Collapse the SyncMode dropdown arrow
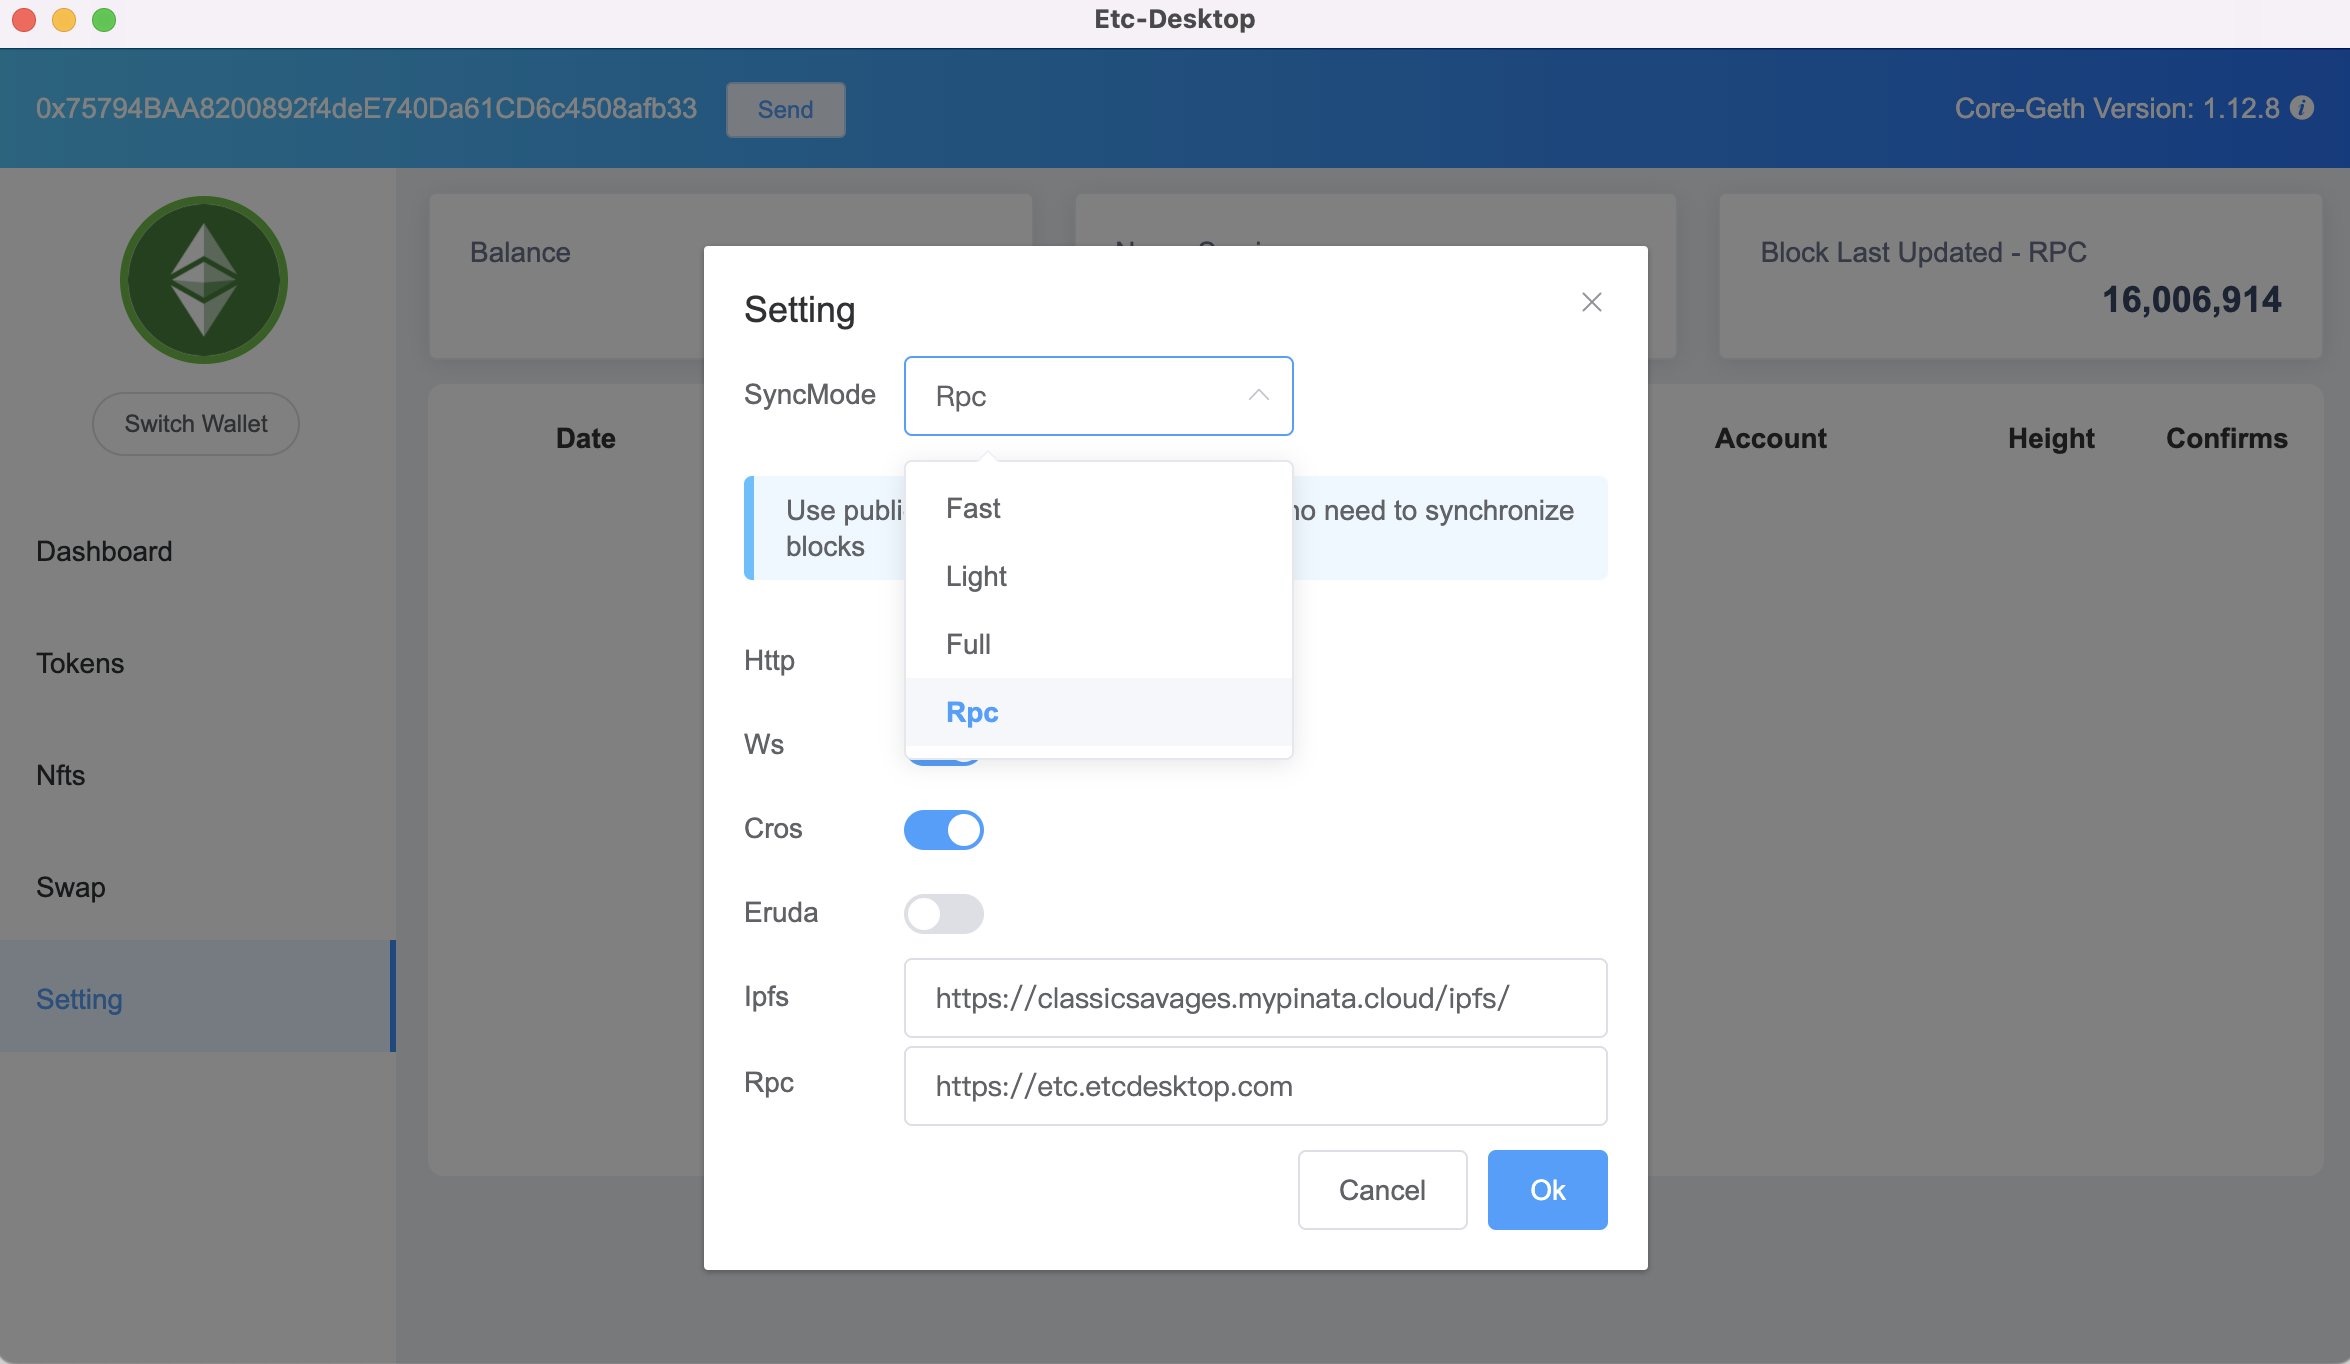The height and width of the screenshot is (1364, 2350). click(1258, 396)
